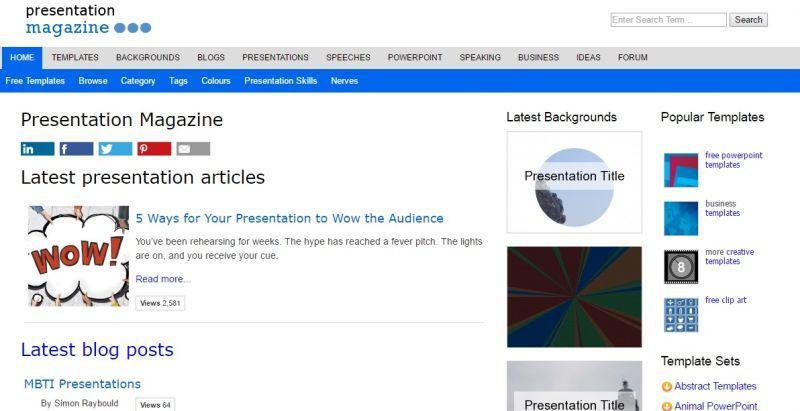Click the Read more link
The width and height of the screenshot is (800, 411).
tap(163, 279)
